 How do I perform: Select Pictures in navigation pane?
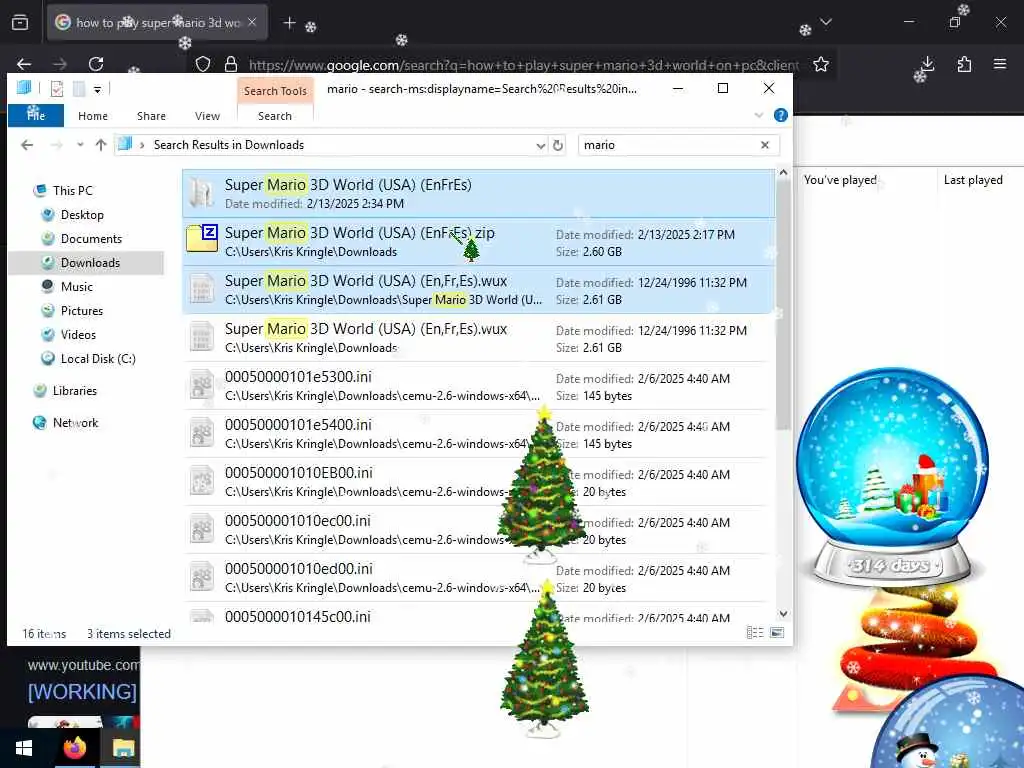[82, 311]
